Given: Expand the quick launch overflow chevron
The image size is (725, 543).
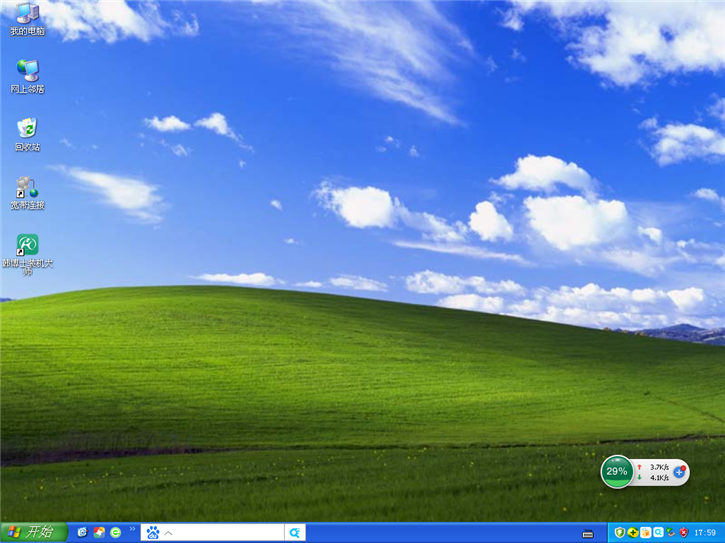Looking at the screenshot, I should click(x=132, y=529).
